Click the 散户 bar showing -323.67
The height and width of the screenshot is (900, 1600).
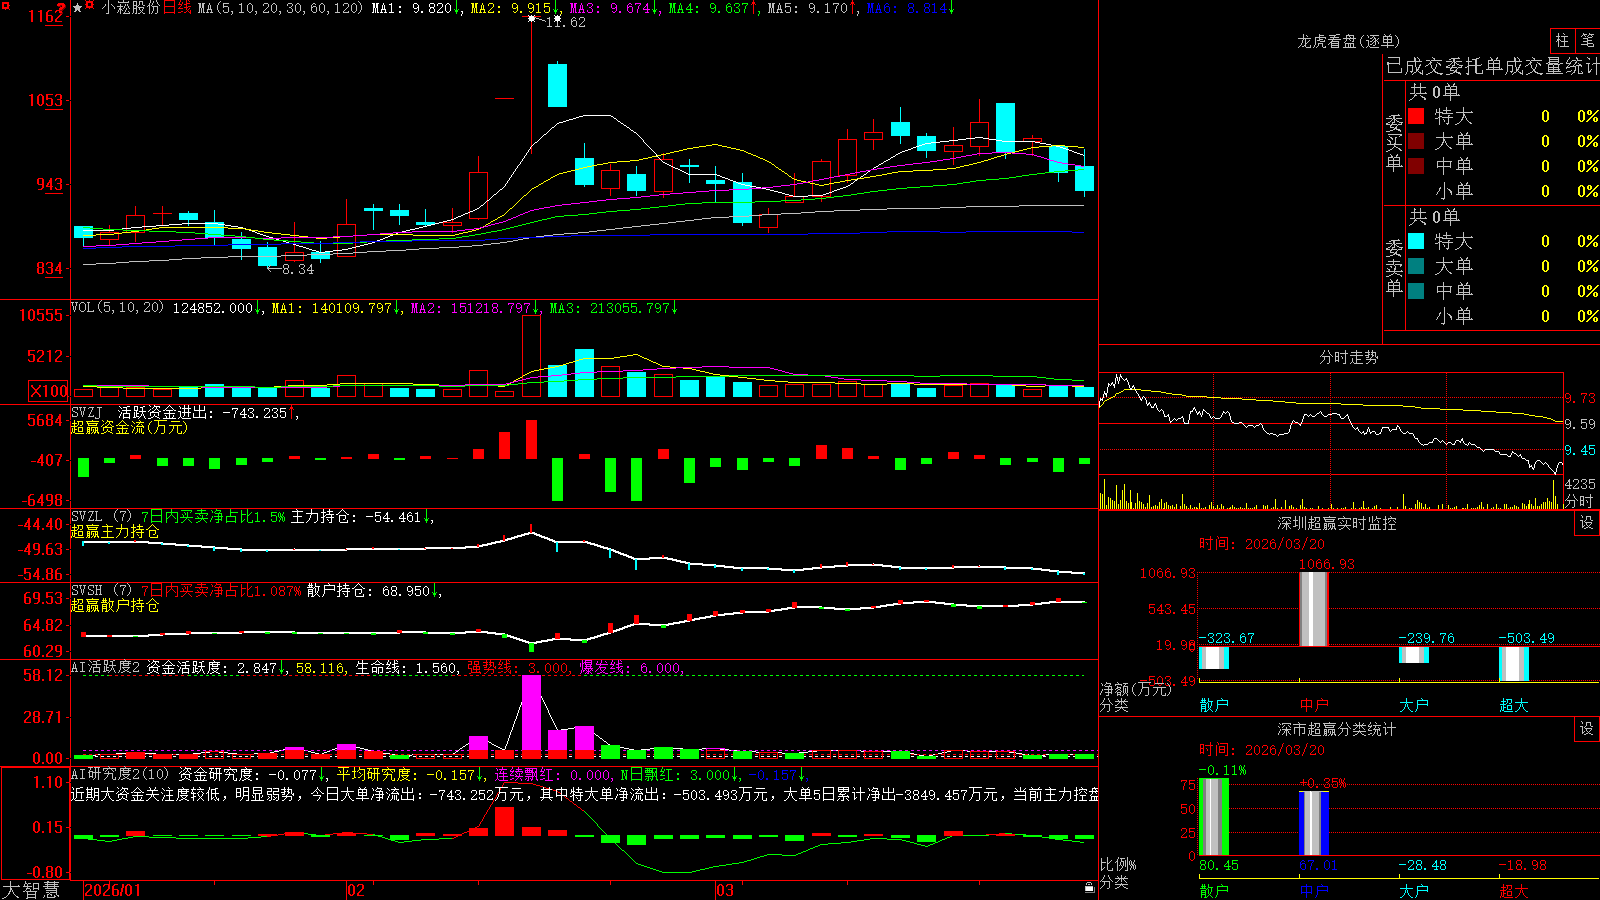(1213, 658)
